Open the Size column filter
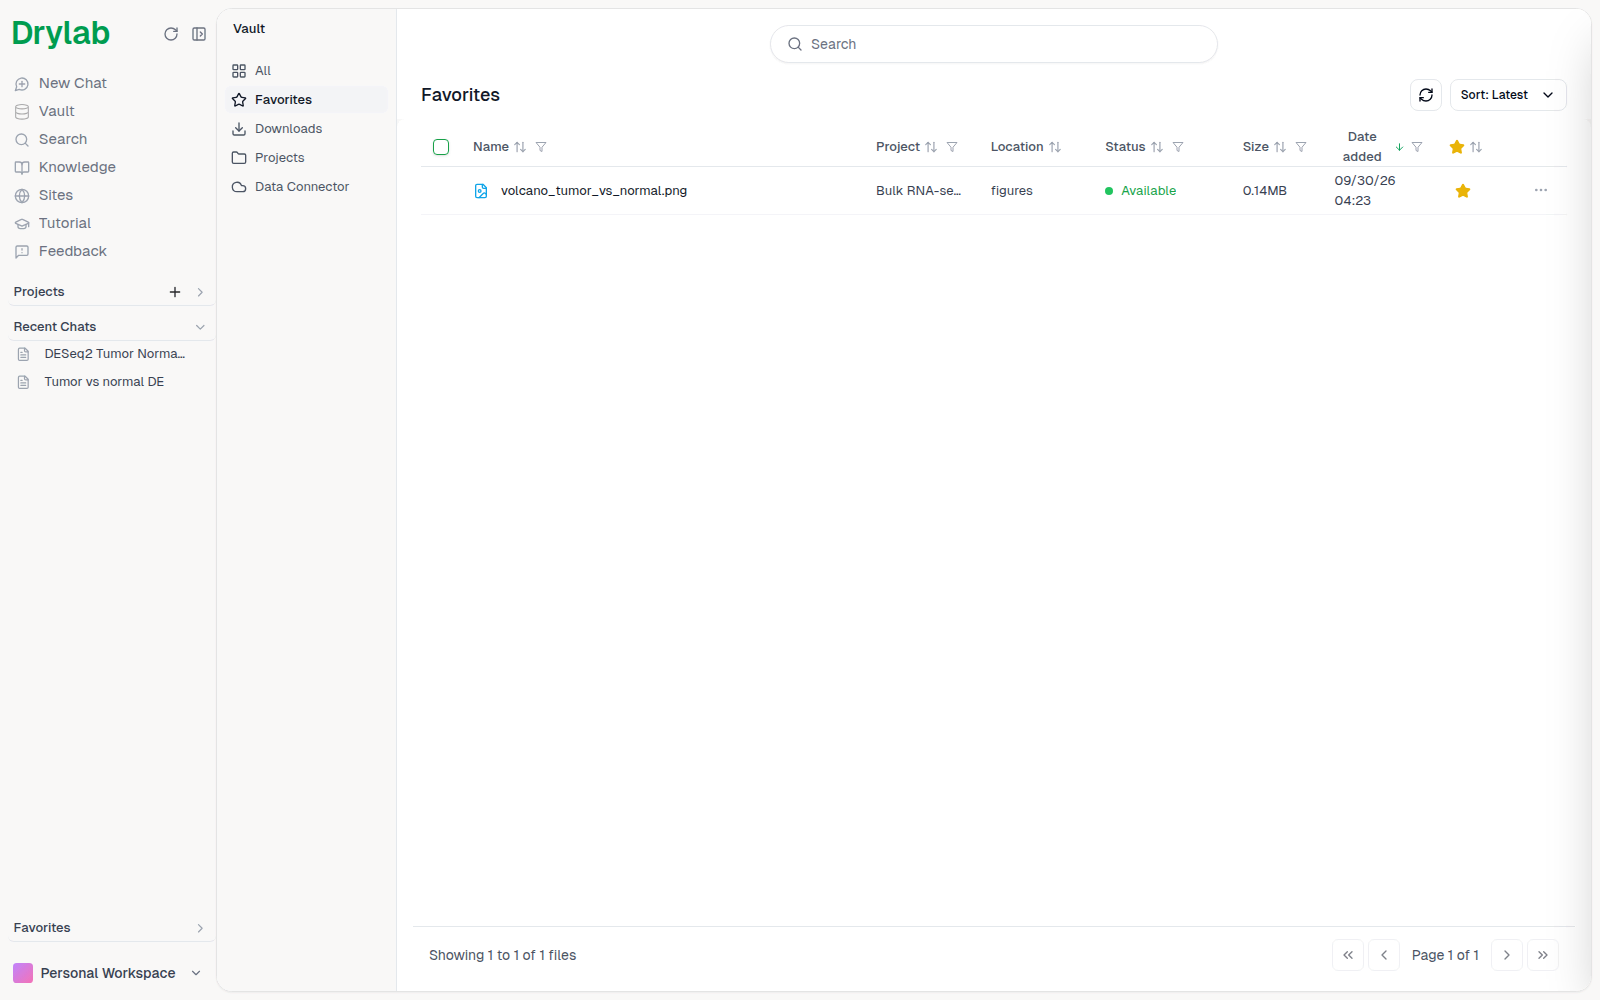 tap(1301, 147)
